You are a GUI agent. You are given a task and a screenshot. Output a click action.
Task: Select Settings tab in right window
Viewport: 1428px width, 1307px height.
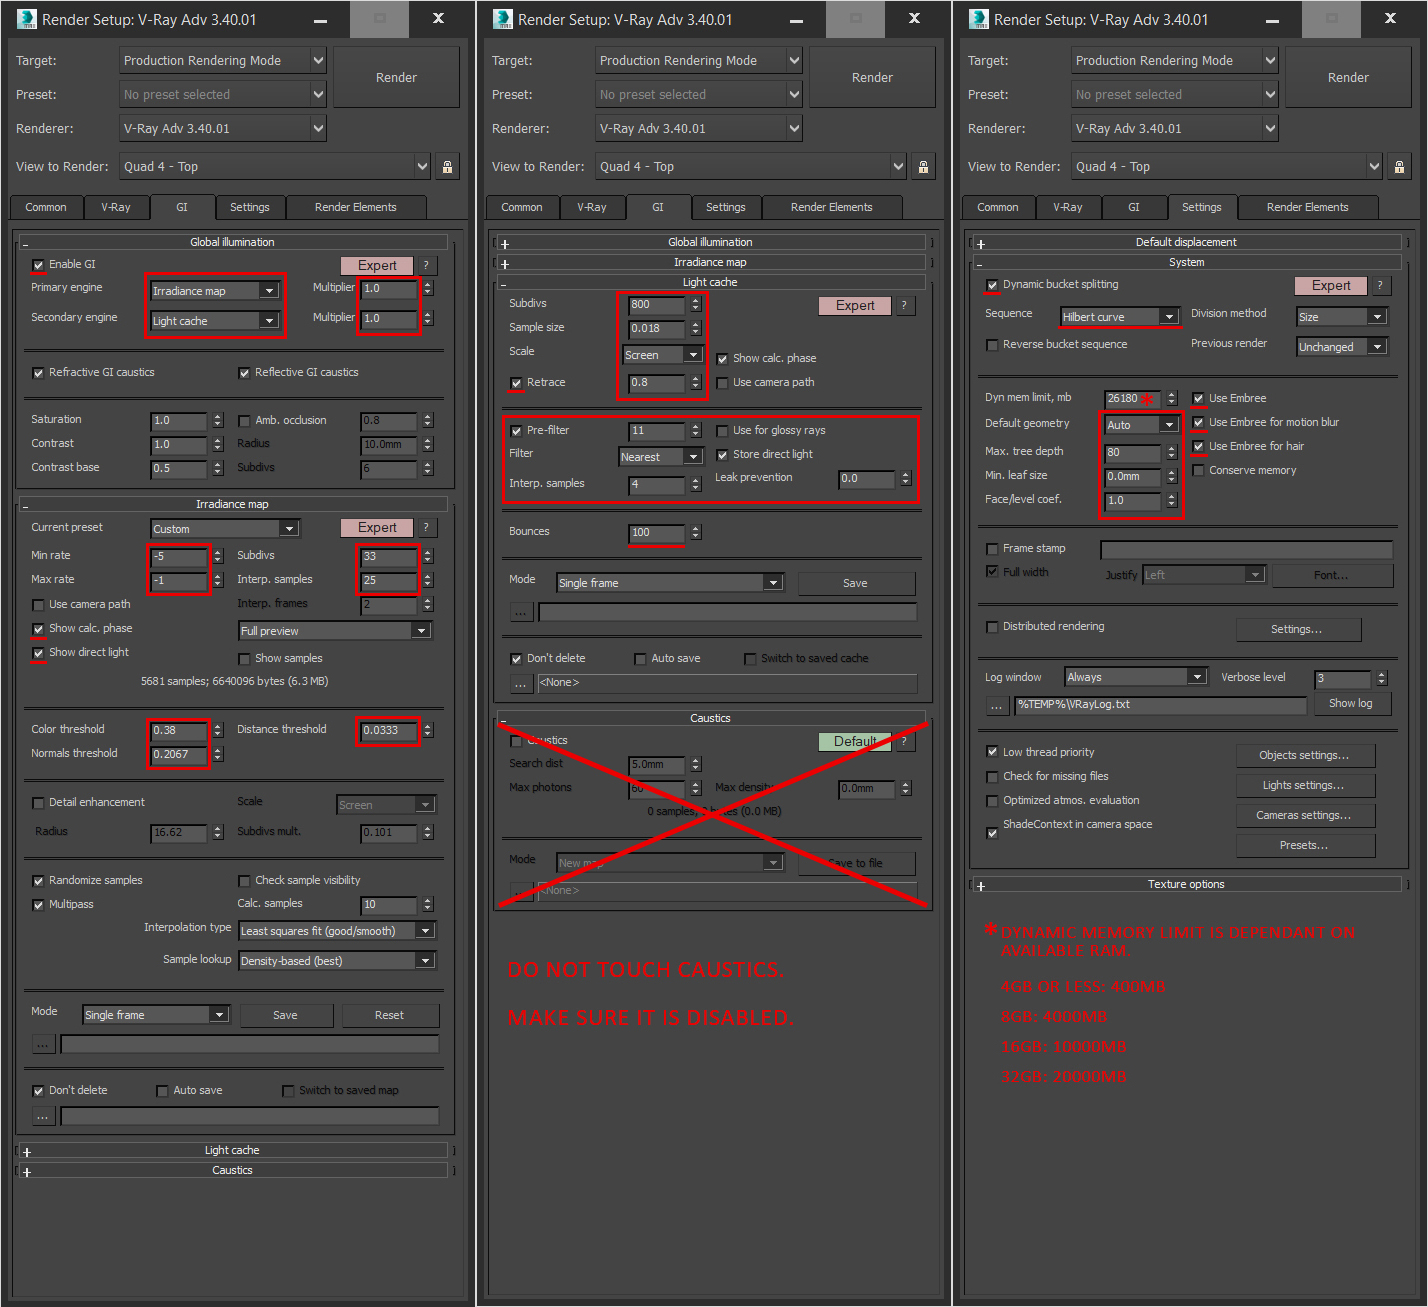click(x=1202, y=207)
